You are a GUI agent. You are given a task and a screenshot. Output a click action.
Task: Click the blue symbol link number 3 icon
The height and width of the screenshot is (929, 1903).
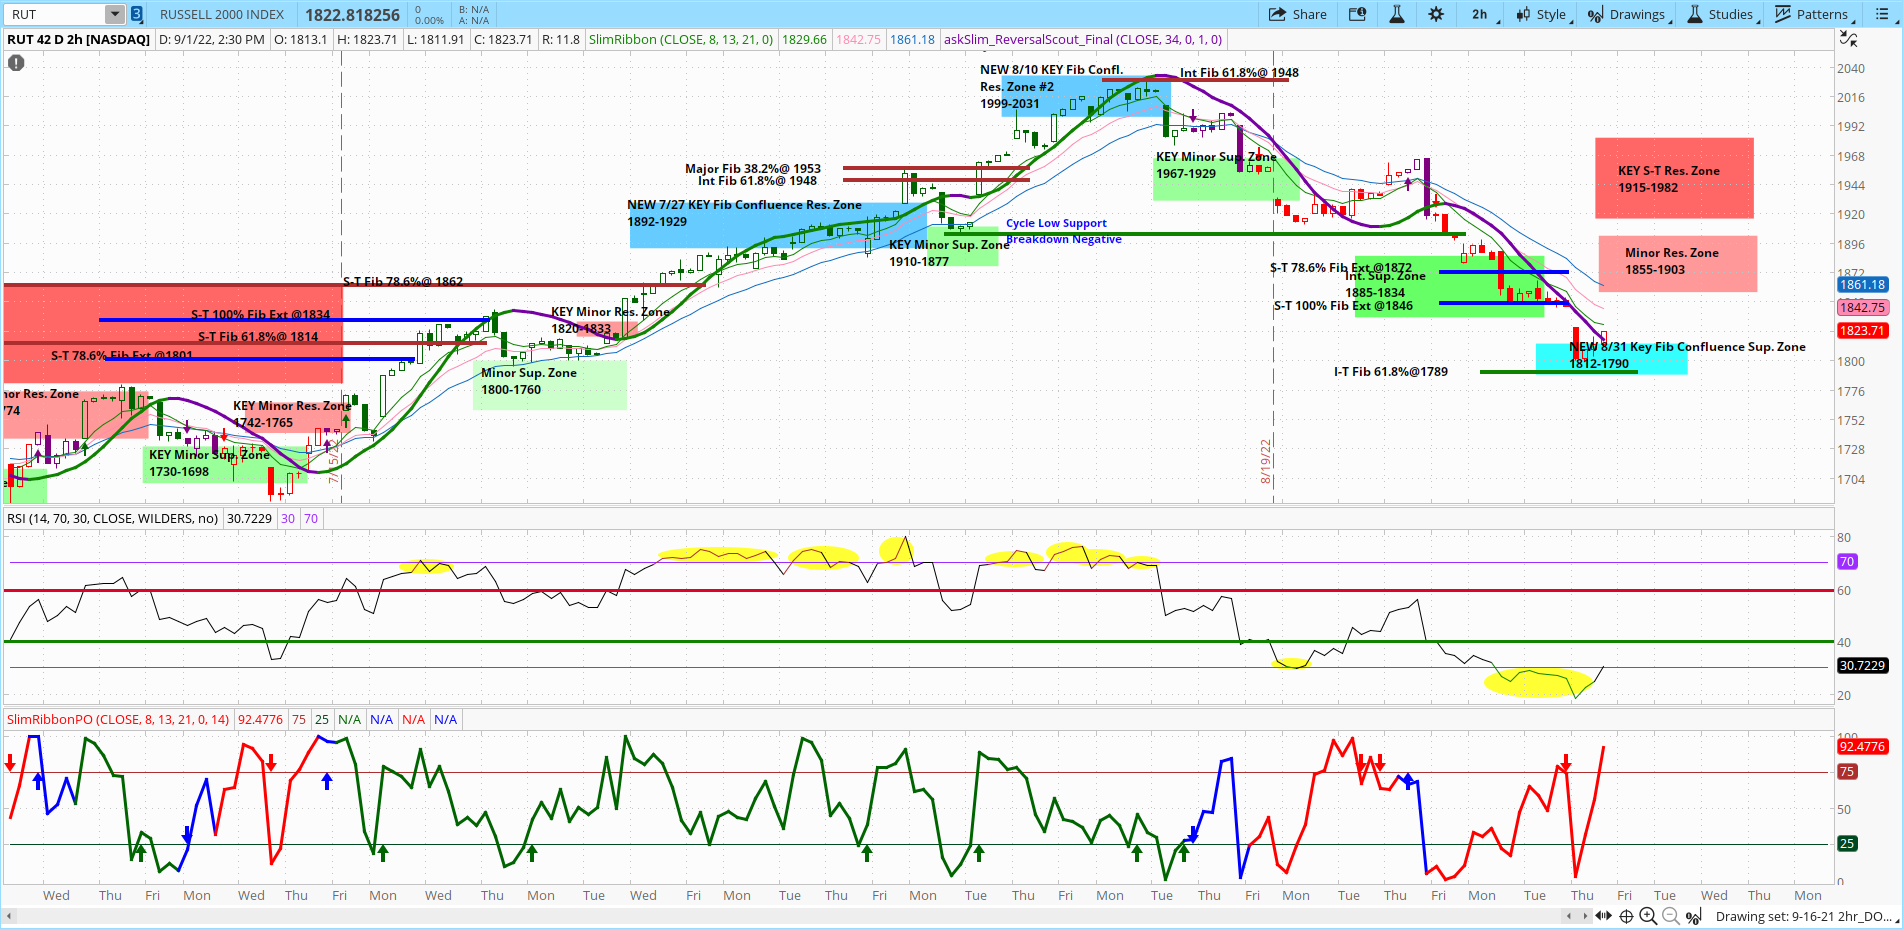tap(137, 14)
